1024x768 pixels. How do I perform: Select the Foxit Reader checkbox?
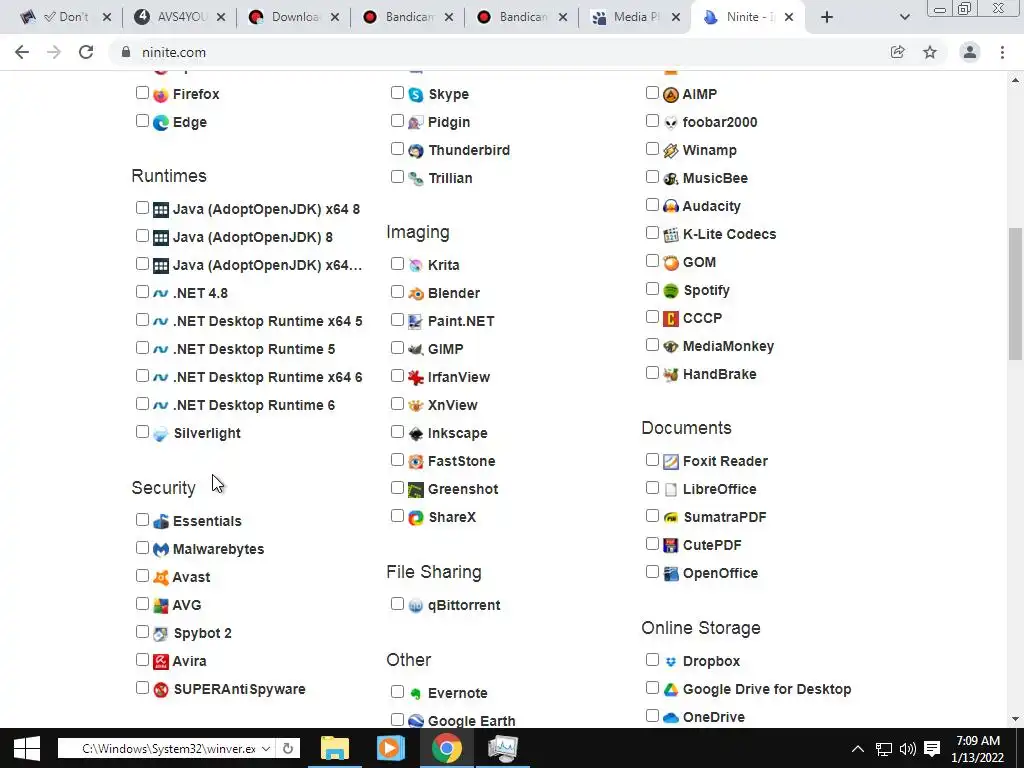coord(652,460)
